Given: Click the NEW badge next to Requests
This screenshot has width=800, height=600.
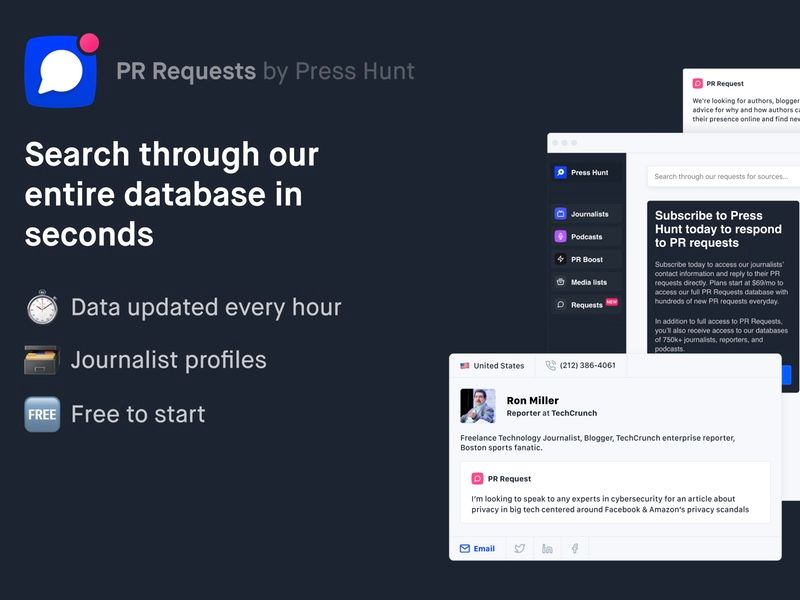Looking at the screenshot, I should [x=610, y=303].
